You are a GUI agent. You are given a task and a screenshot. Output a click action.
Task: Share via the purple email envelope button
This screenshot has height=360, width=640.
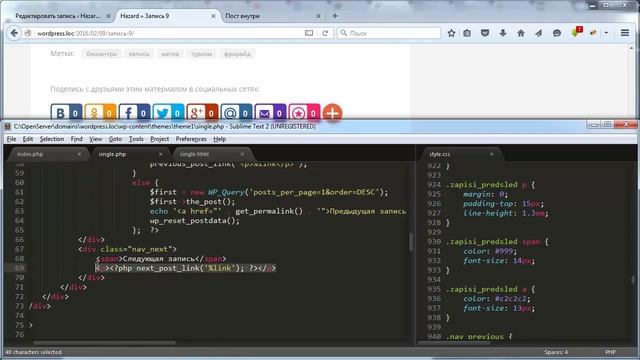270,112
